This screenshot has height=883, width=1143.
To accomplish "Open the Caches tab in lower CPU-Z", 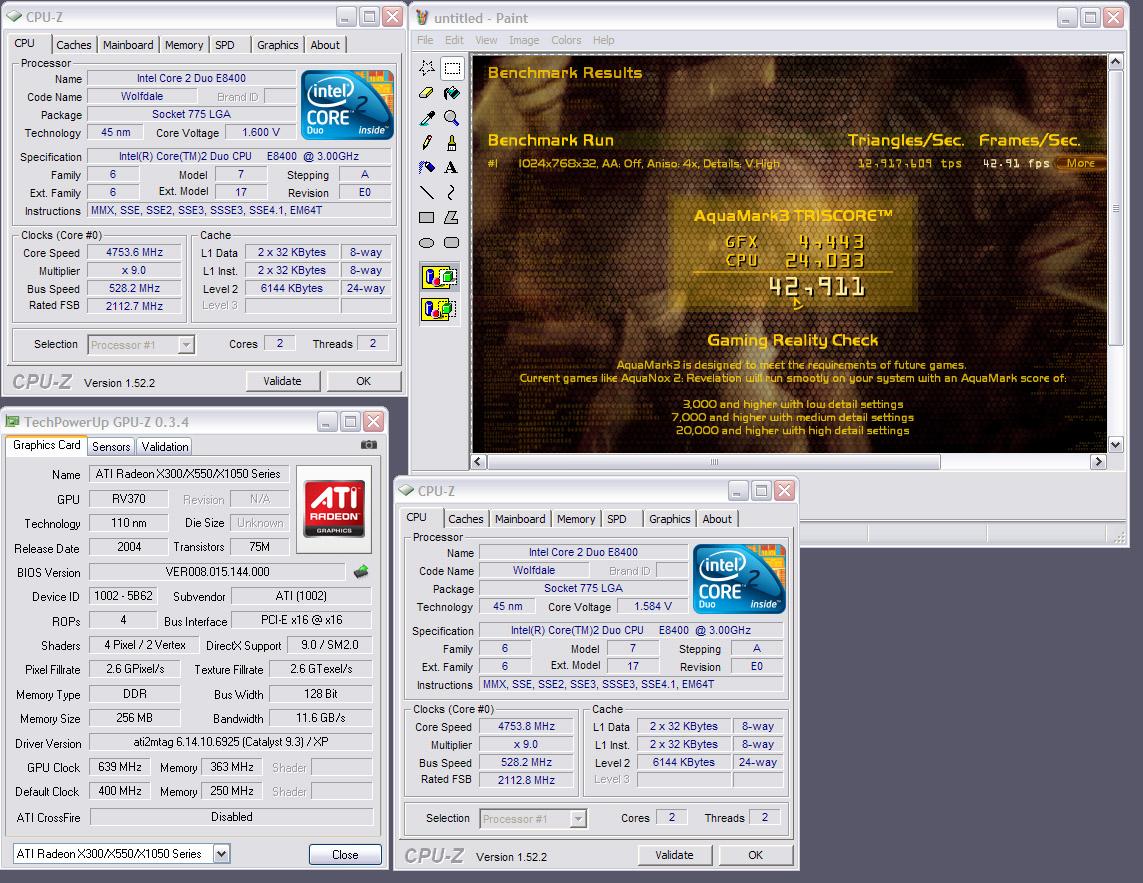I will pos(466,519).
